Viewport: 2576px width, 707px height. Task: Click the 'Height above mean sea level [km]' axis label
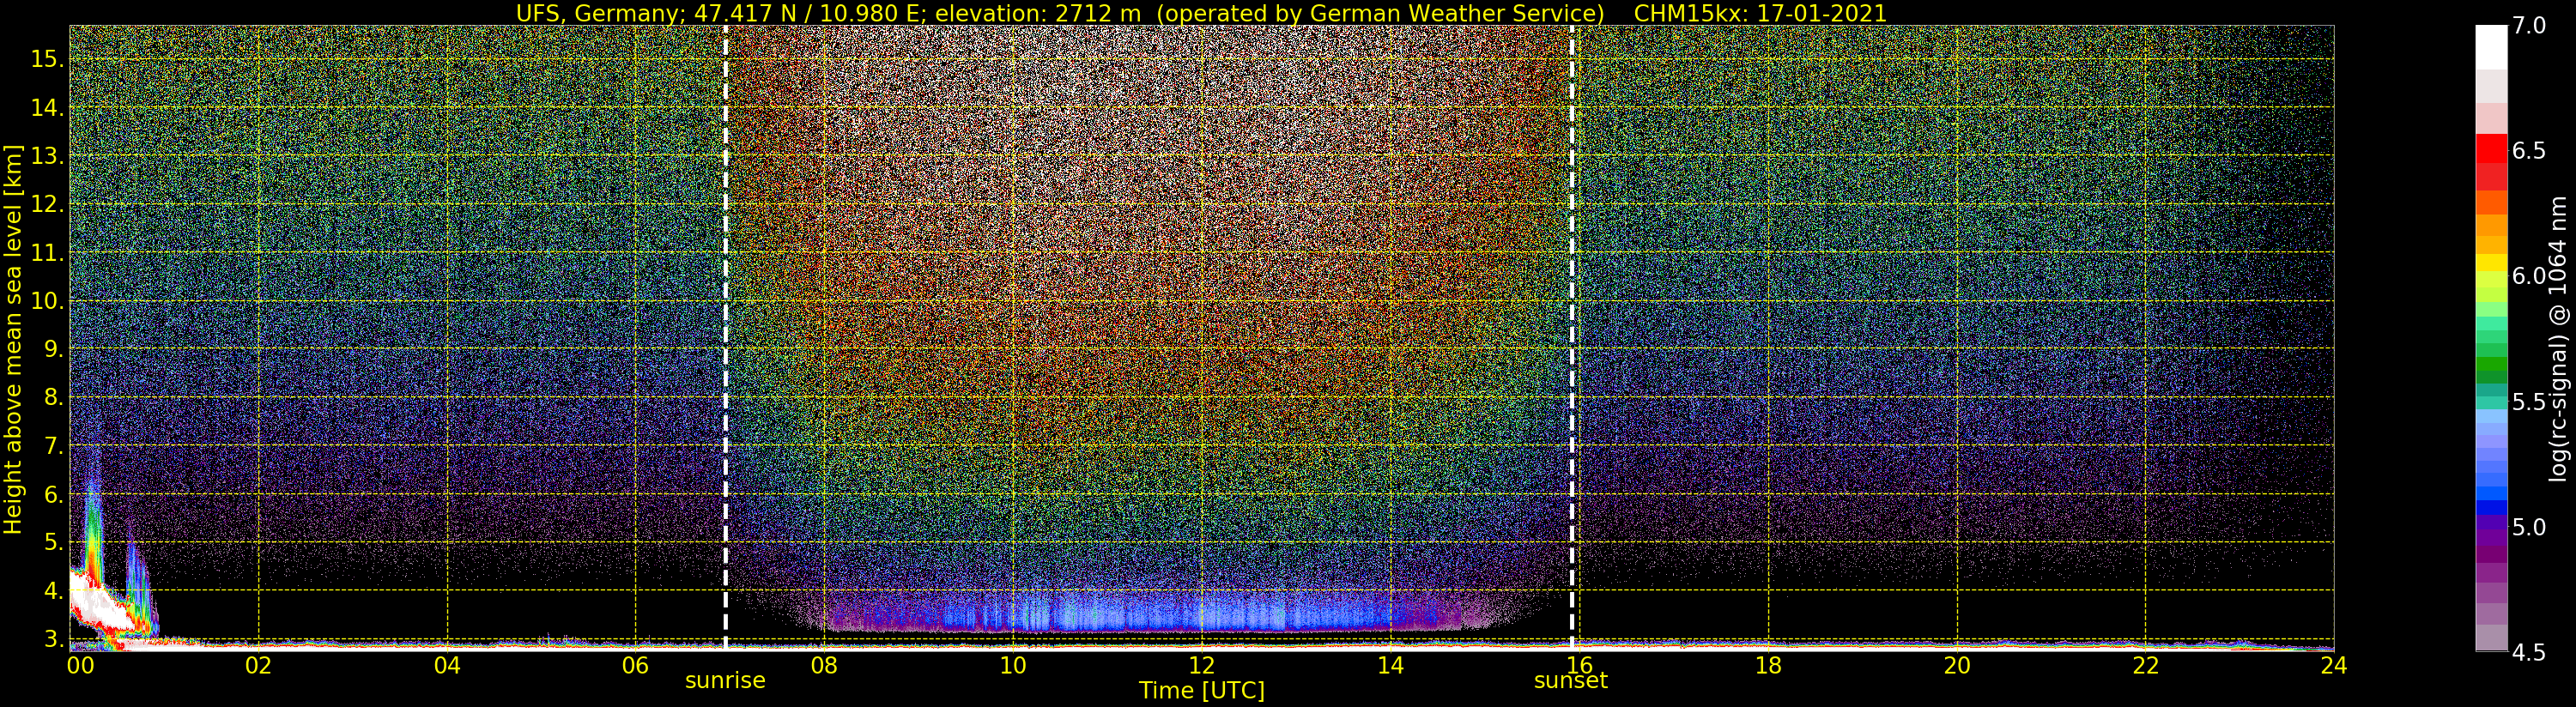pyautogui.click(x=13, y=340)
